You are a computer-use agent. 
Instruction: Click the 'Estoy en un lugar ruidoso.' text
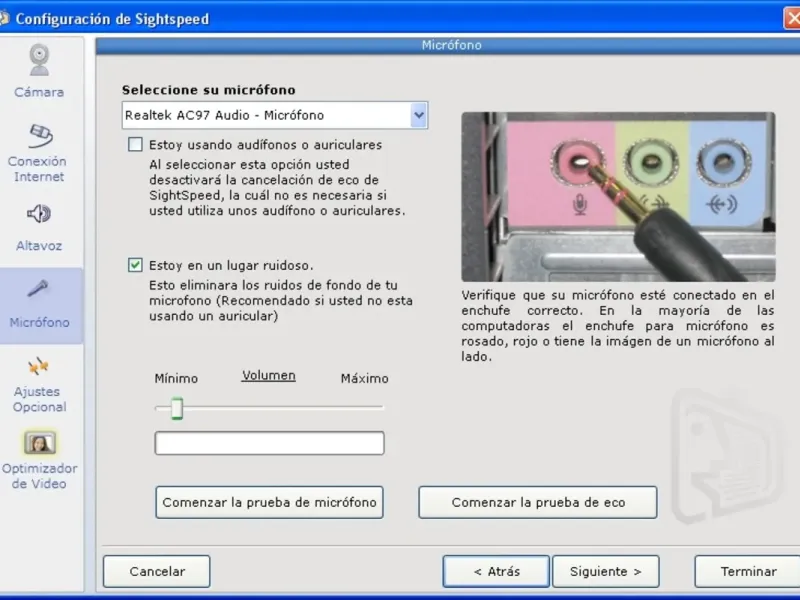click(x=231, y=265)
